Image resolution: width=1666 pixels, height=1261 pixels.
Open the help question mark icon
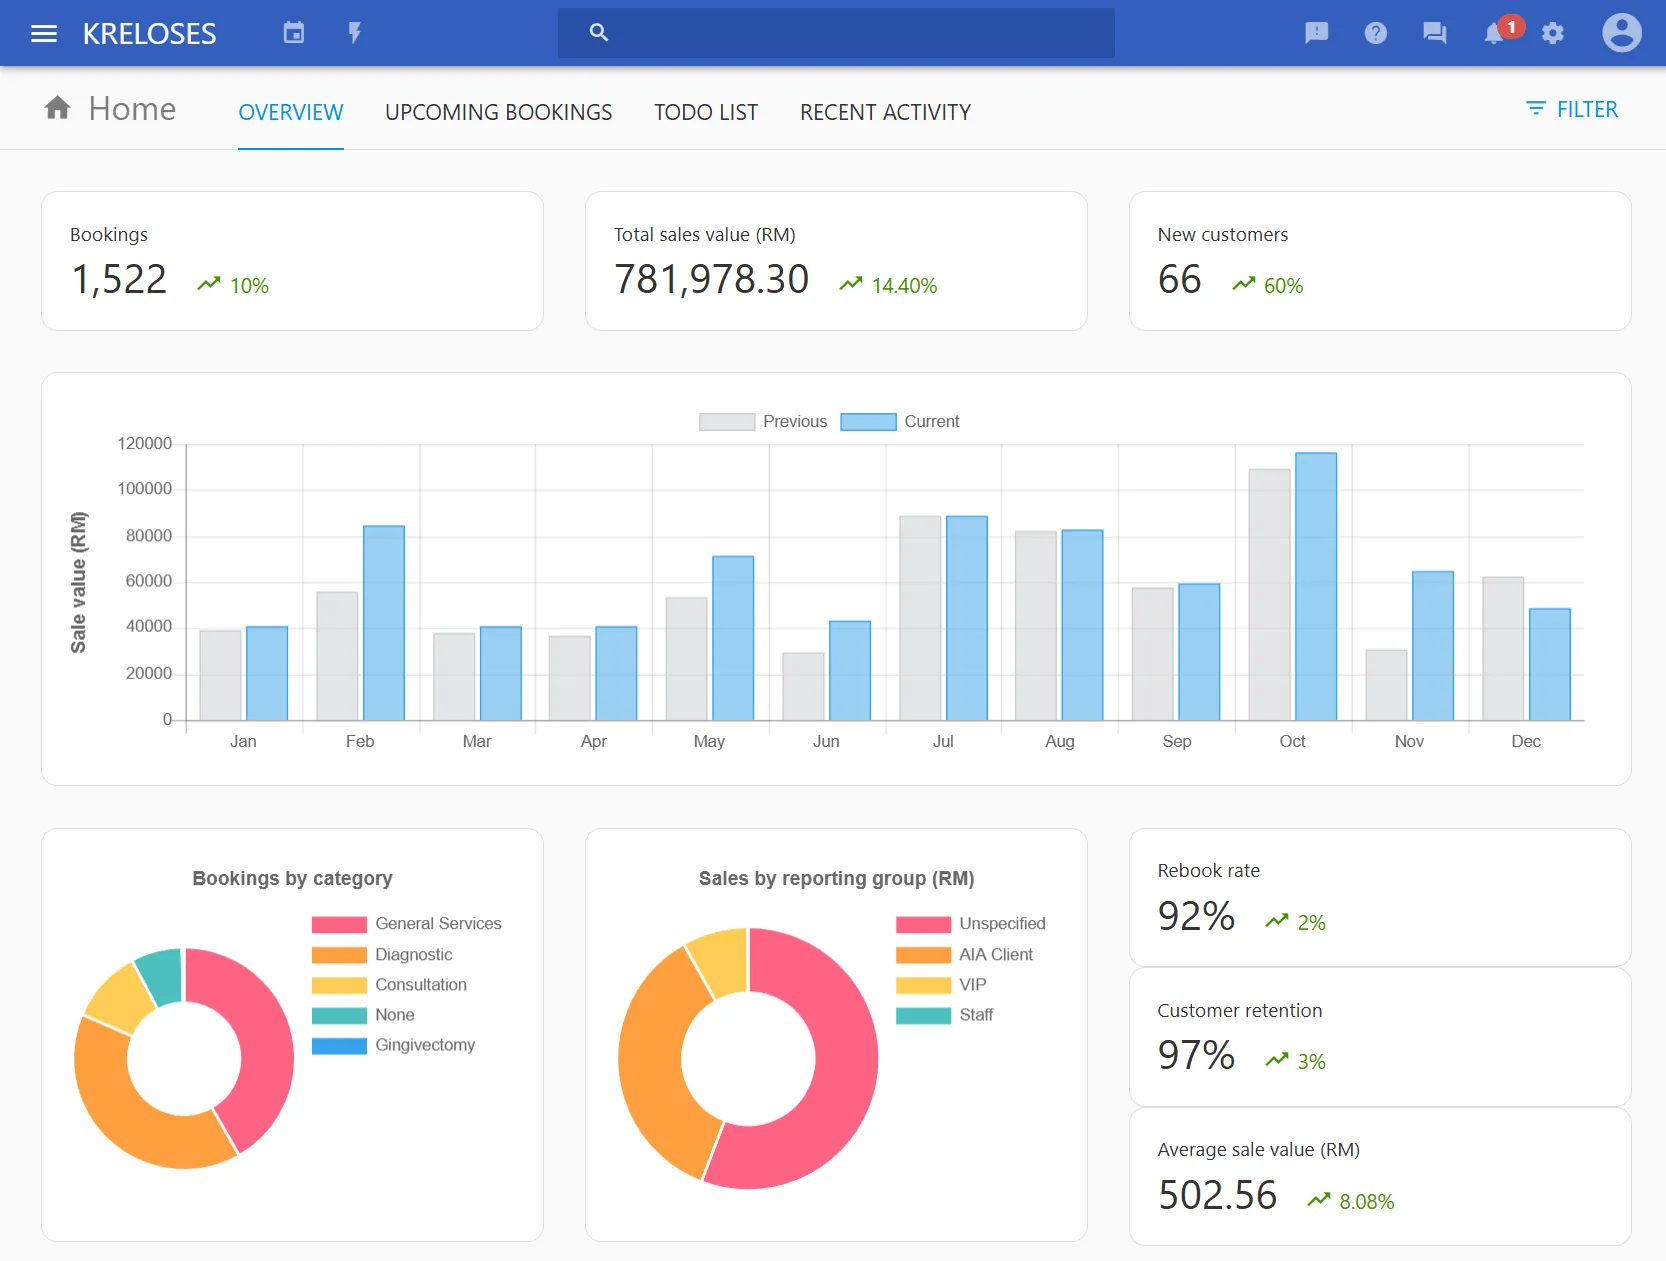[x=1375, y=33]
